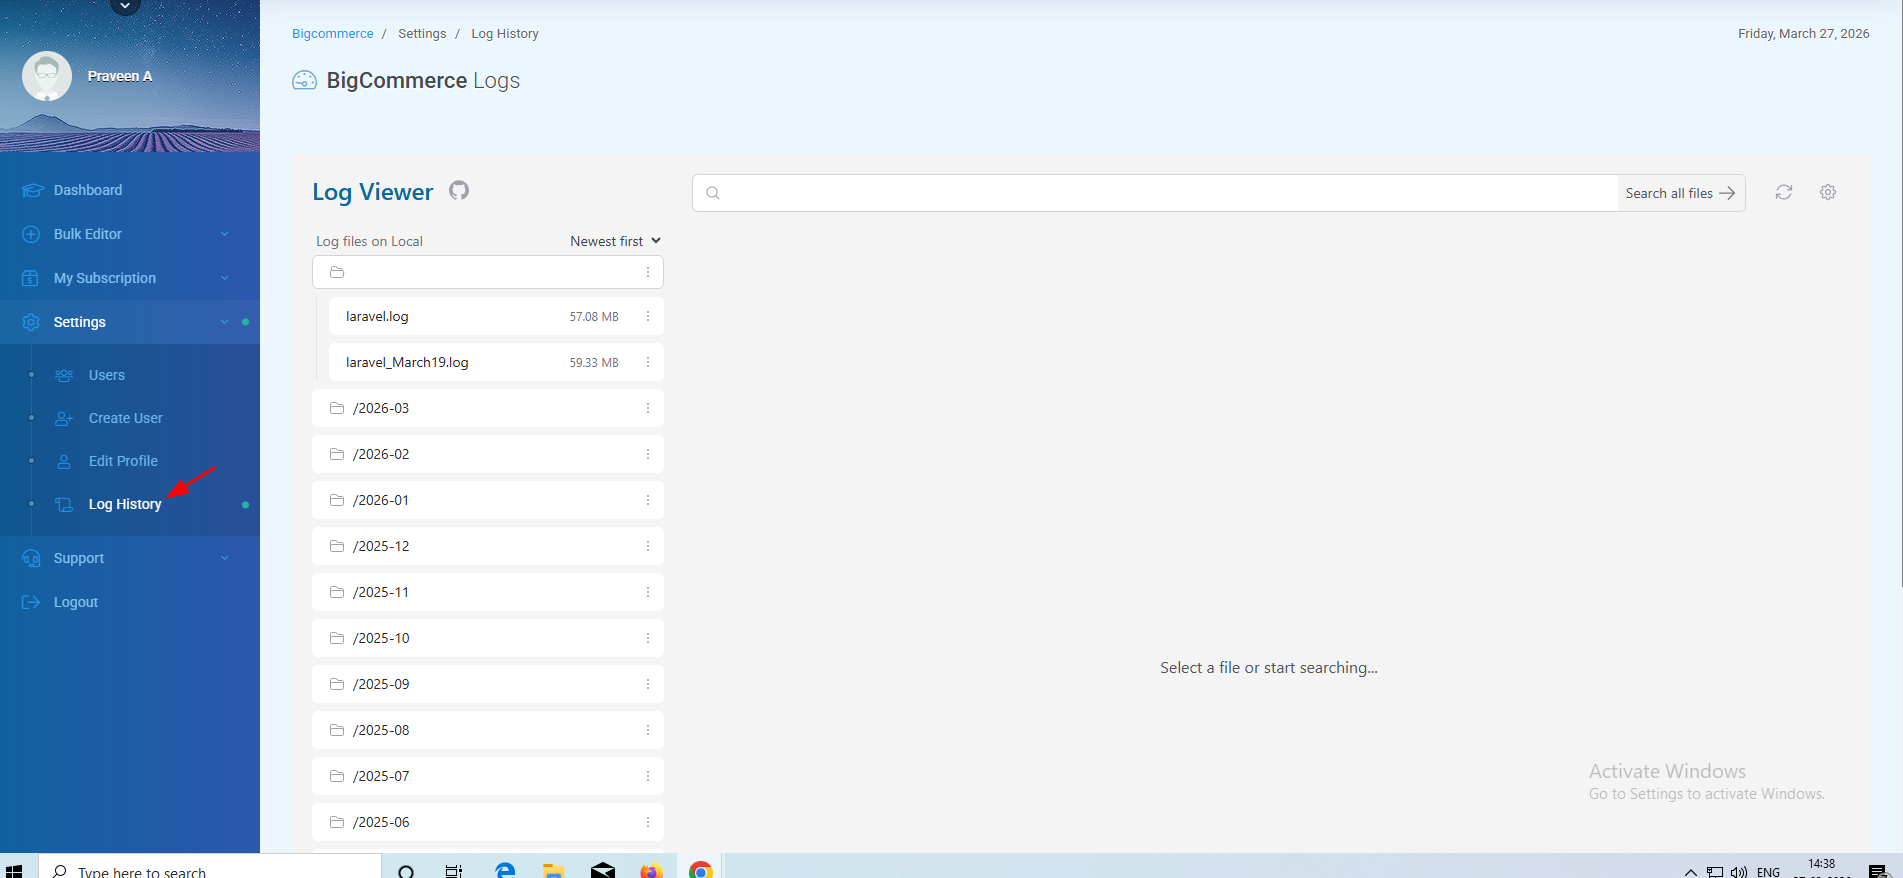Open Edit Profile page

coord(123,461)
